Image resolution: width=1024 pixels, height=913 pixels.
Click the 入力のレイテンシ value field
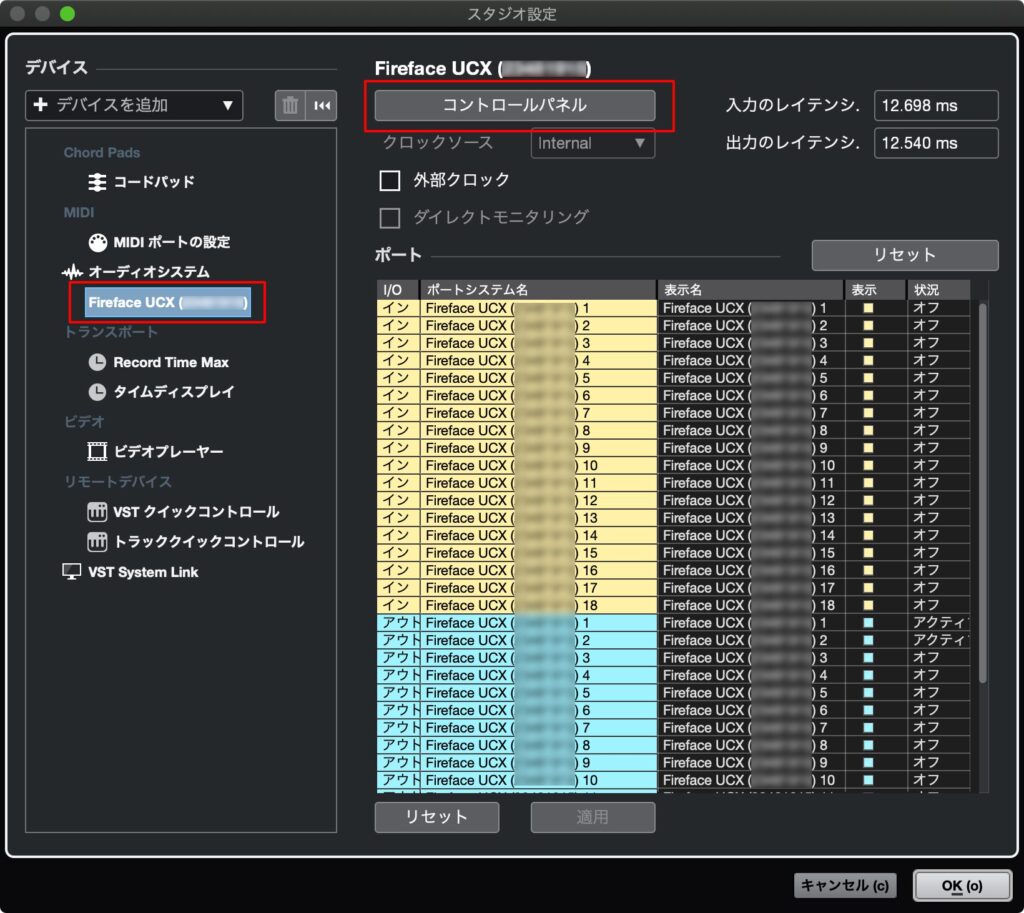click(x=935, y=104)
